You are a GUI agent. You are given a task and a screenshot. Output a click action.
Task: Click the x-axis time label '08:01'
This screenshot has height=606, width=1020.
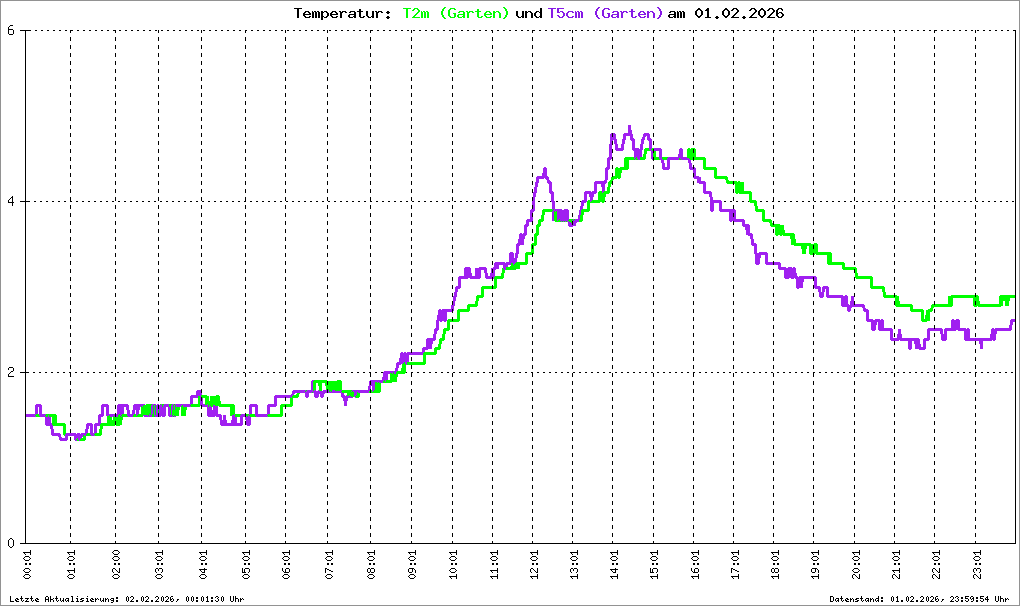[371, 564]
